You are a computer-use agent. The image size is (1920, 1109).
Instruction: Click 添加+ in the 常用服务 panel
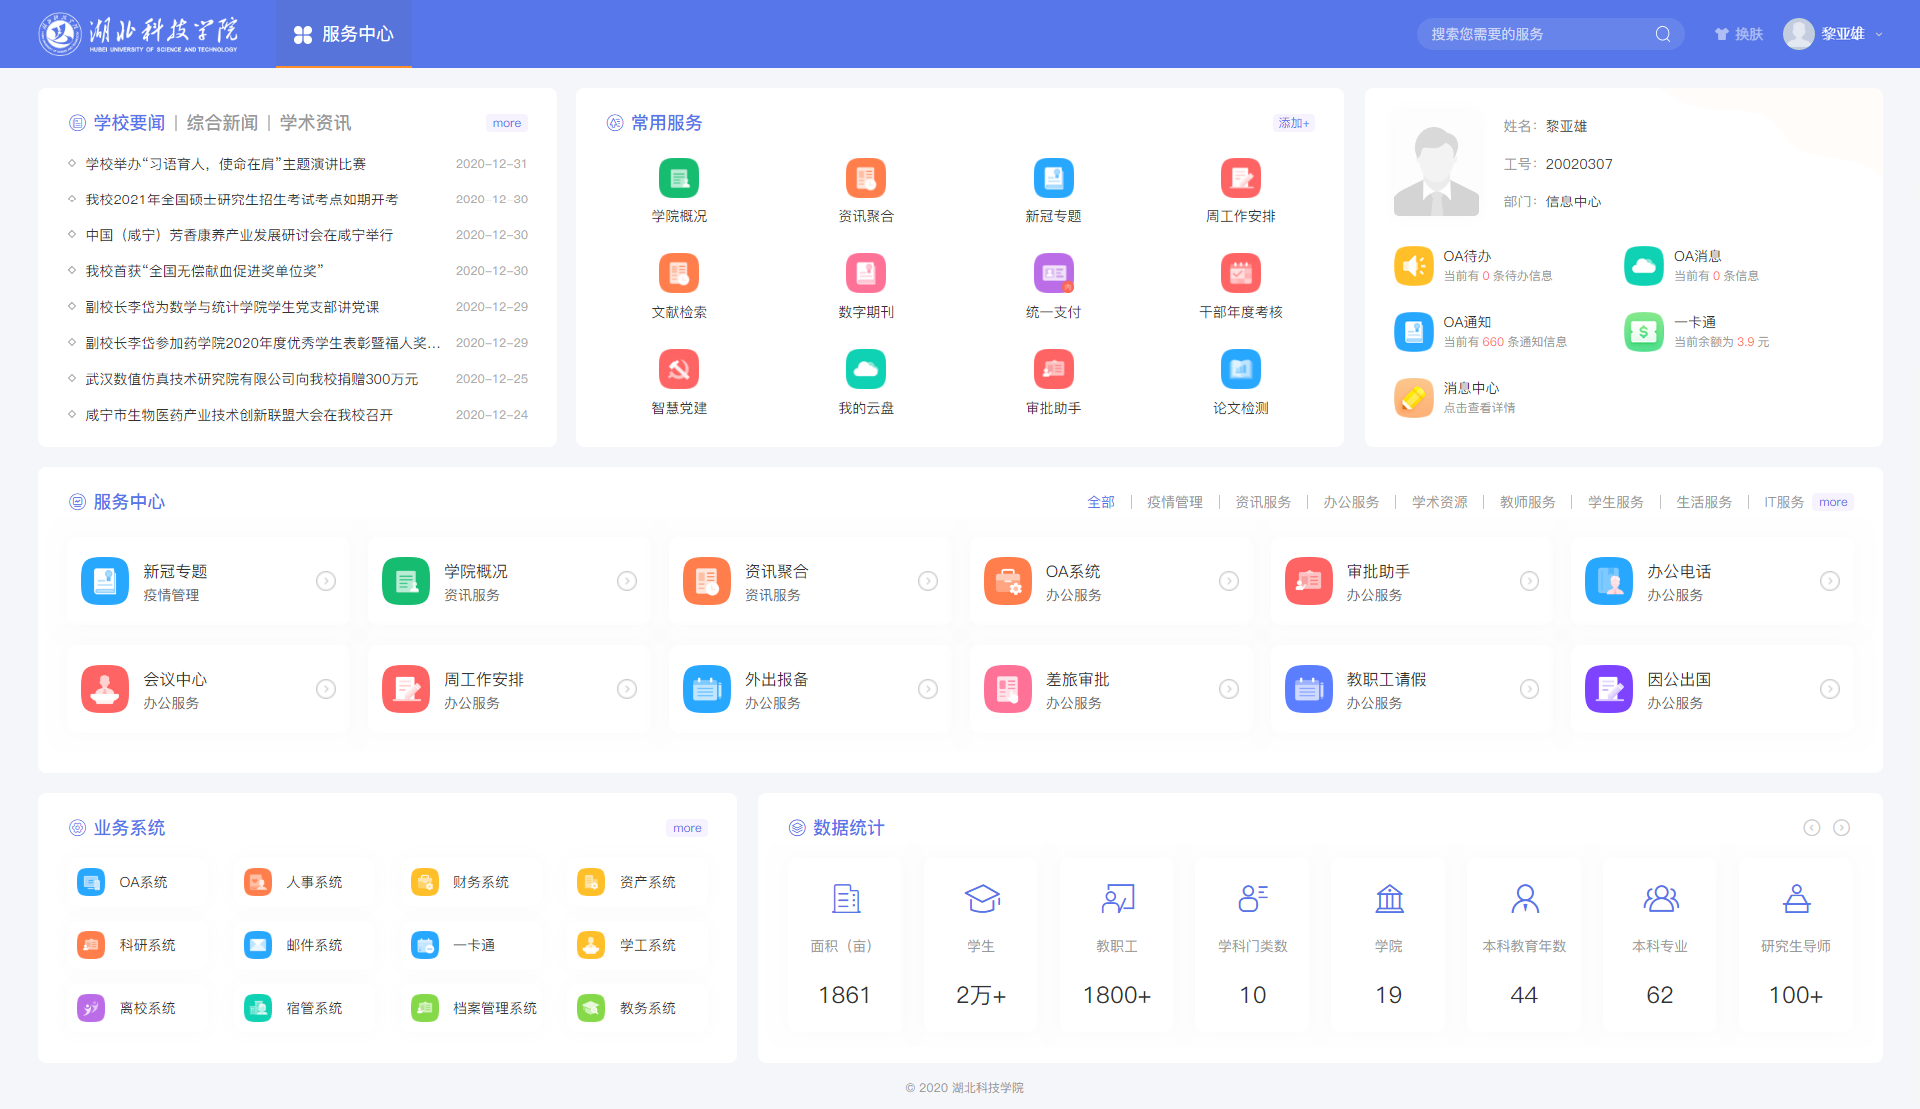1293,123
